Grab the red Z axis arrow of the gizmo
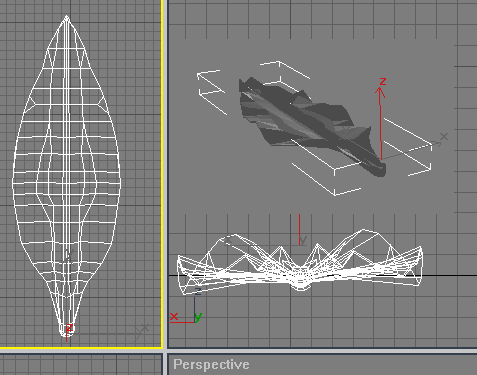 (x=381, y=118)
